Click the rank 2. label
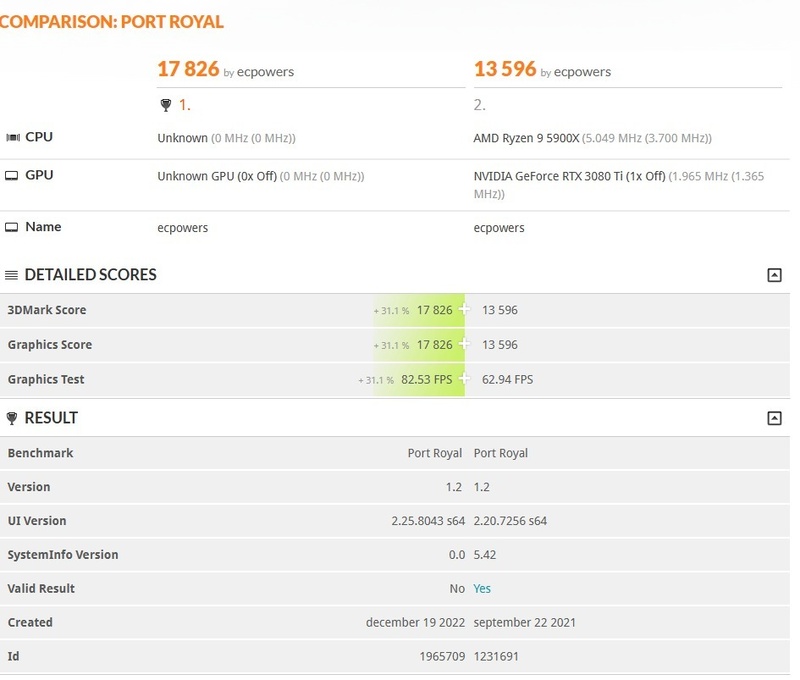 480,105
